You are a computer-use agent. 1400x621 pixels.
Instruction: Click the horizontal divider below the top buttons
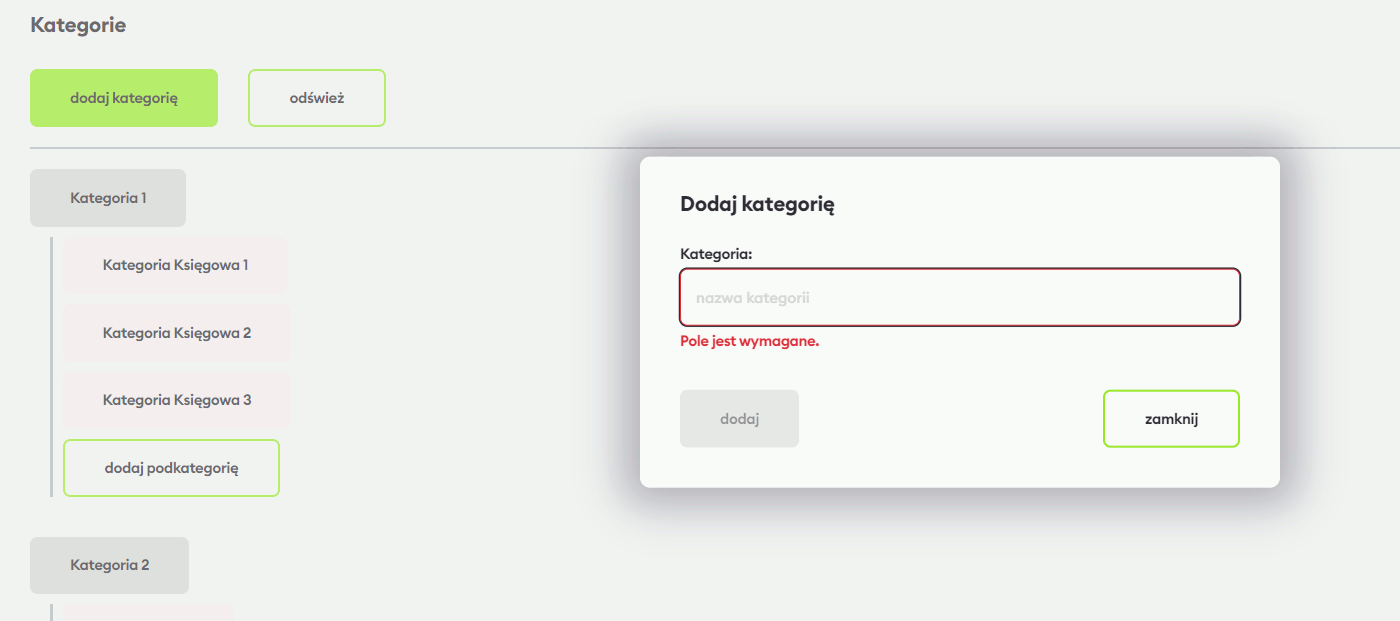[x=330, y=148]
